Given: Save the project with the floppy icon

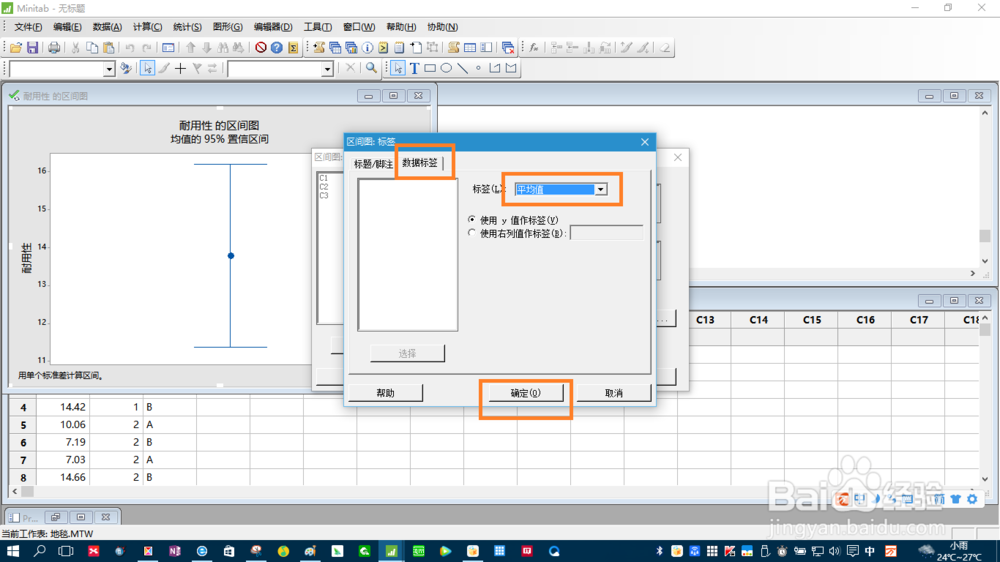Looking at the screenshot, I should tap(33, 48).
